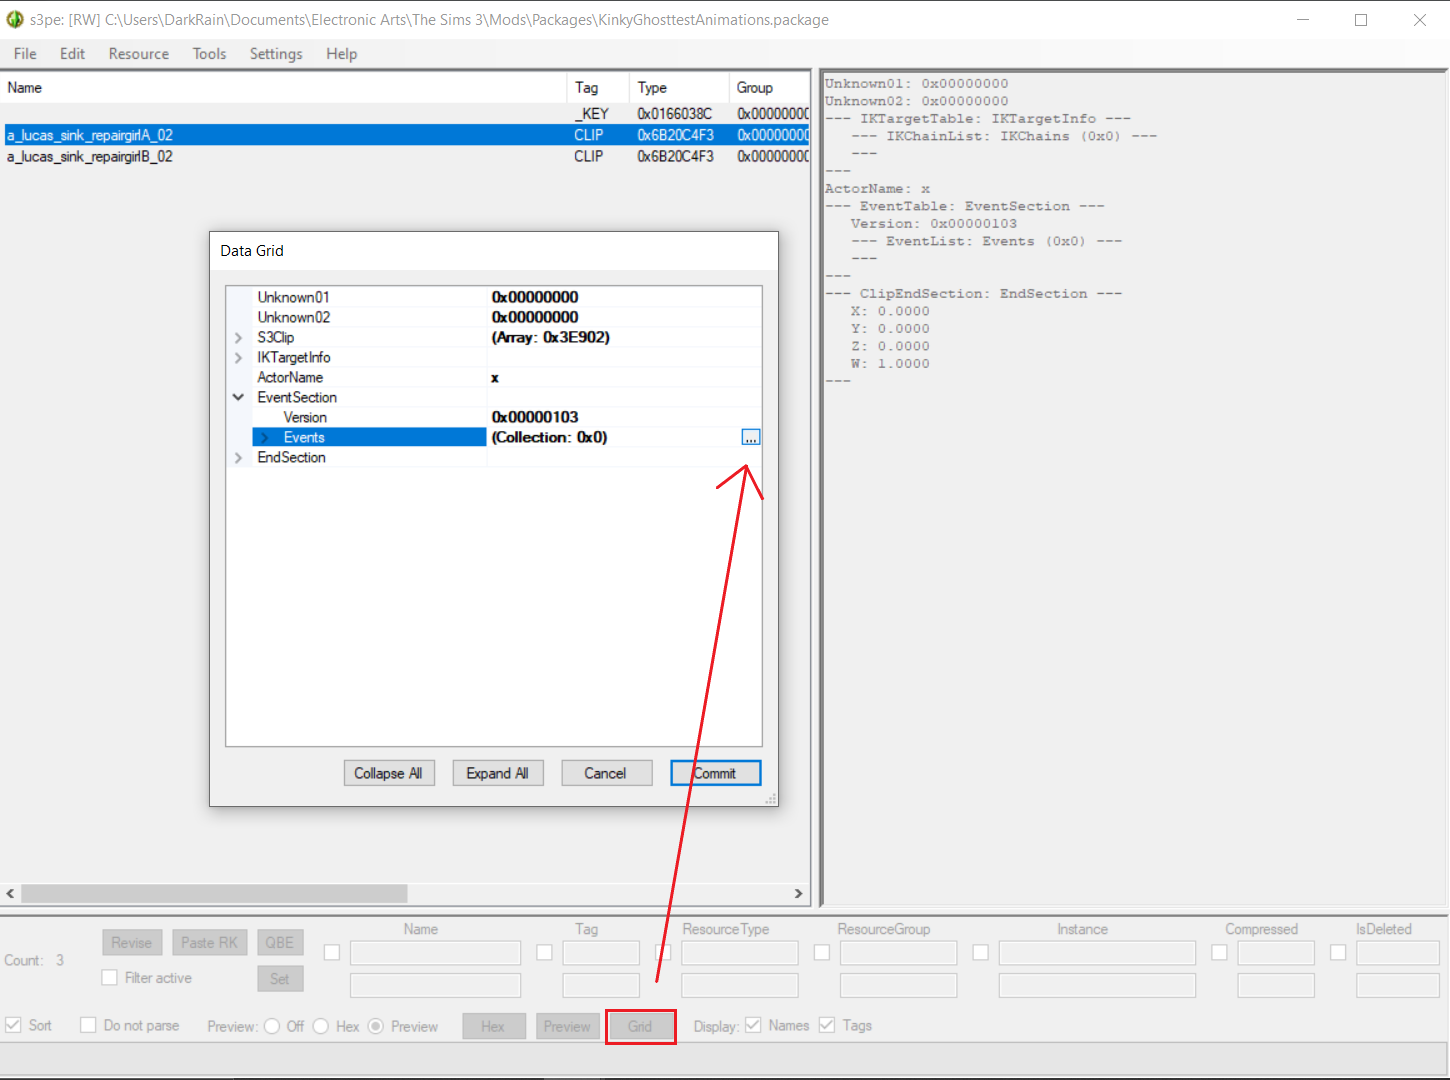The height and width of the screenshot is (1080, 1450).
Task: Open the Events collection editor ellipsis button
Action: [x=751, y=437]
